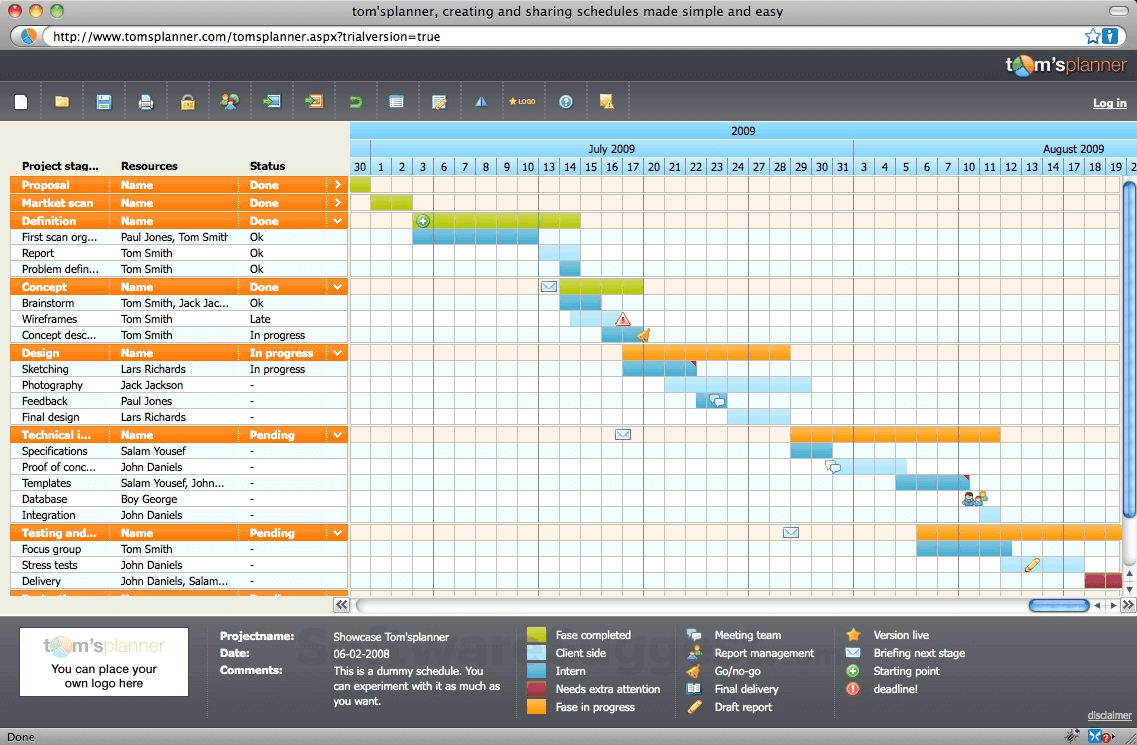The width and height of the screenshot is (1137, 745).
Task: Click the Log in link
Action: pos(1110,102)
